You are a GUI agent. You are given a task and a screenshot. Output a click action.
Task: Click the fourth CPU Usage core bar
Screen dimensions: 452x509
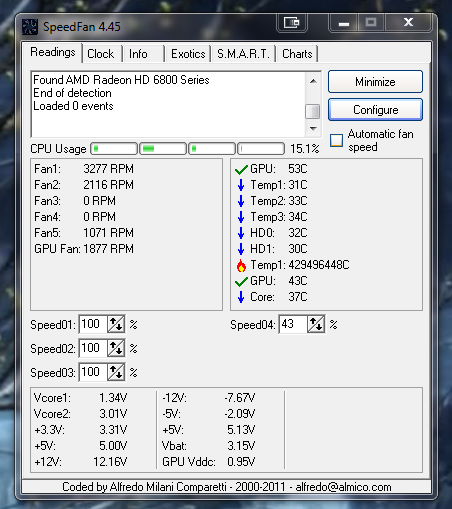point(261,149)
